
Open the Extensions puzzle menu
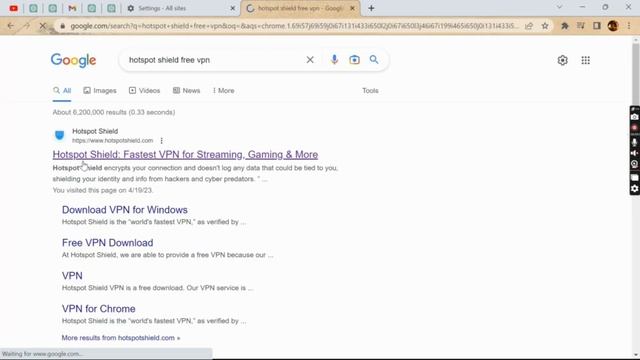[x=564, y=26]
